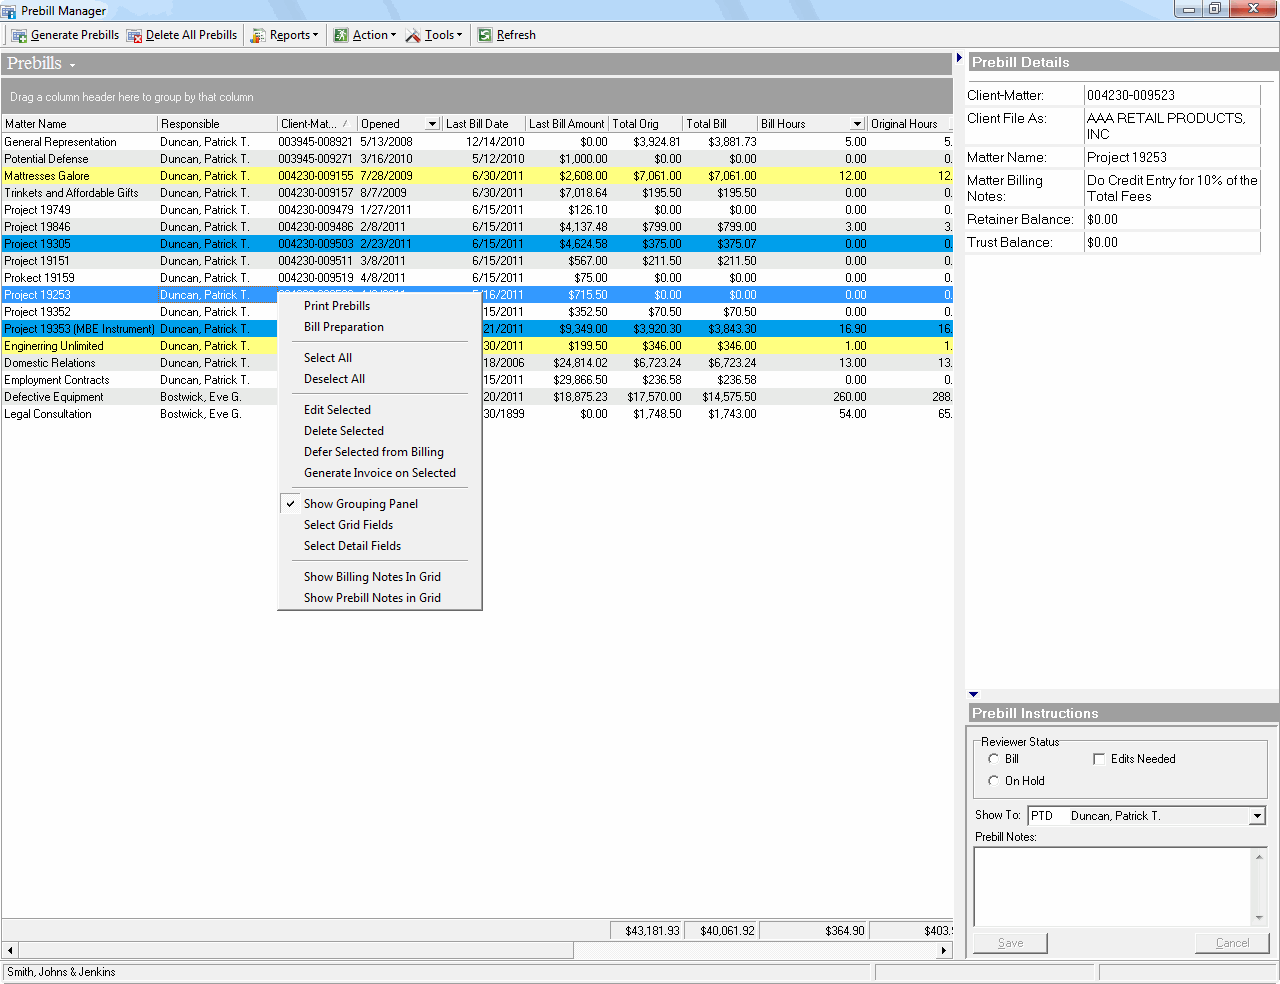
Task: Select the Project 19305 row
Action: point(477,244)
